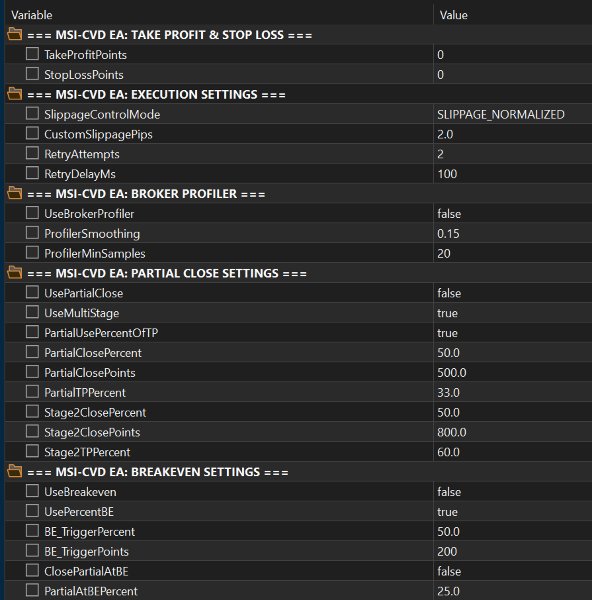The image size is (592, 600).
Task: Edit the PartialClosePercent value 50.0
Action: pos(448,353)
